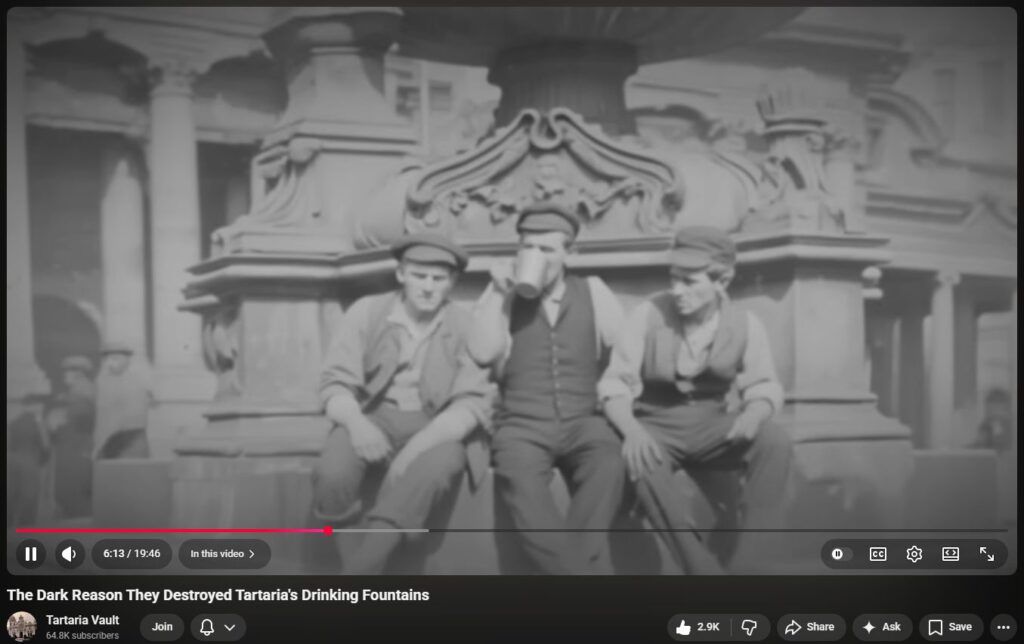Toggle closed captions with CC button
Viewport: 1024px width, 644px height.
[x=877, y=554]
